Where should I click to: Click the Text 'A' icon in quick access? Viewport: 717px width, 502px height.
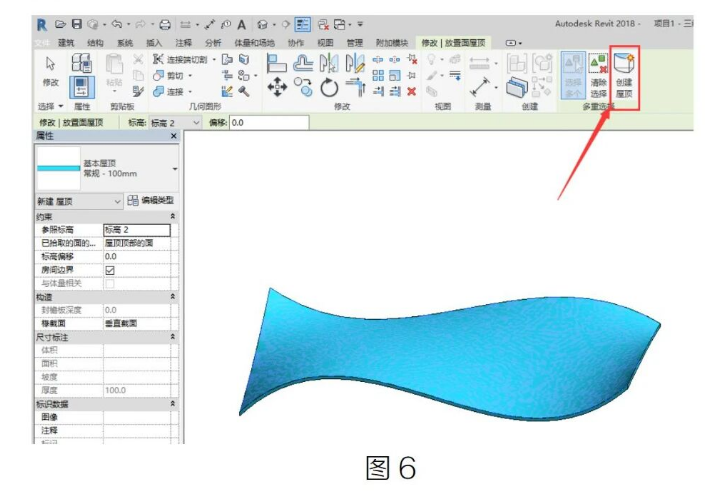click(241, 25)
